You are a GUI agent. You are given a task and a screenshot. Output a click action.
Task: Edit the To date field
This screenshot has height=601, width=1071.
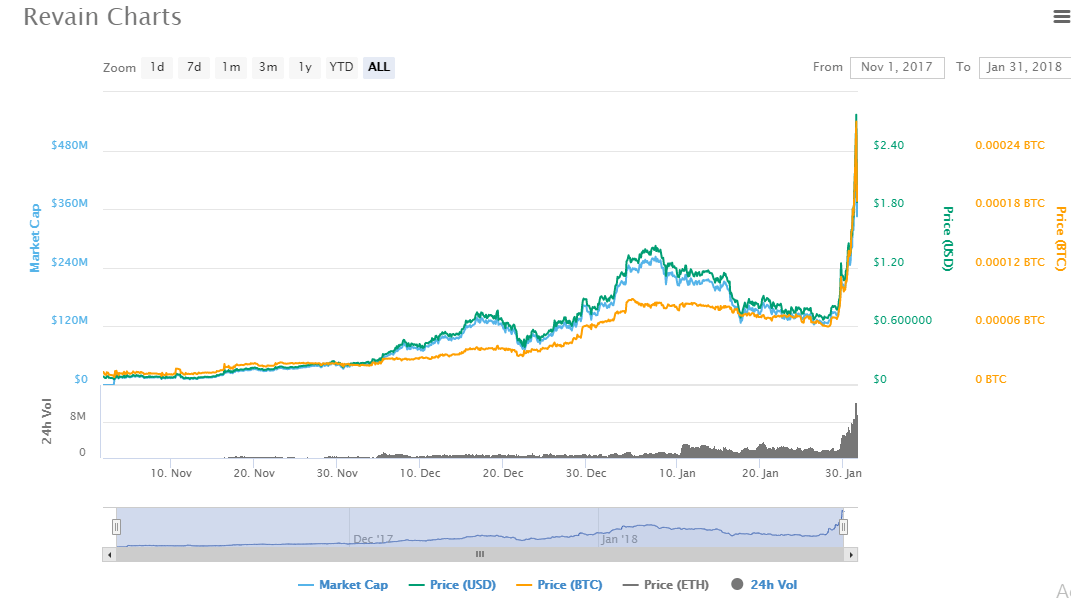tap(1024, 67)
